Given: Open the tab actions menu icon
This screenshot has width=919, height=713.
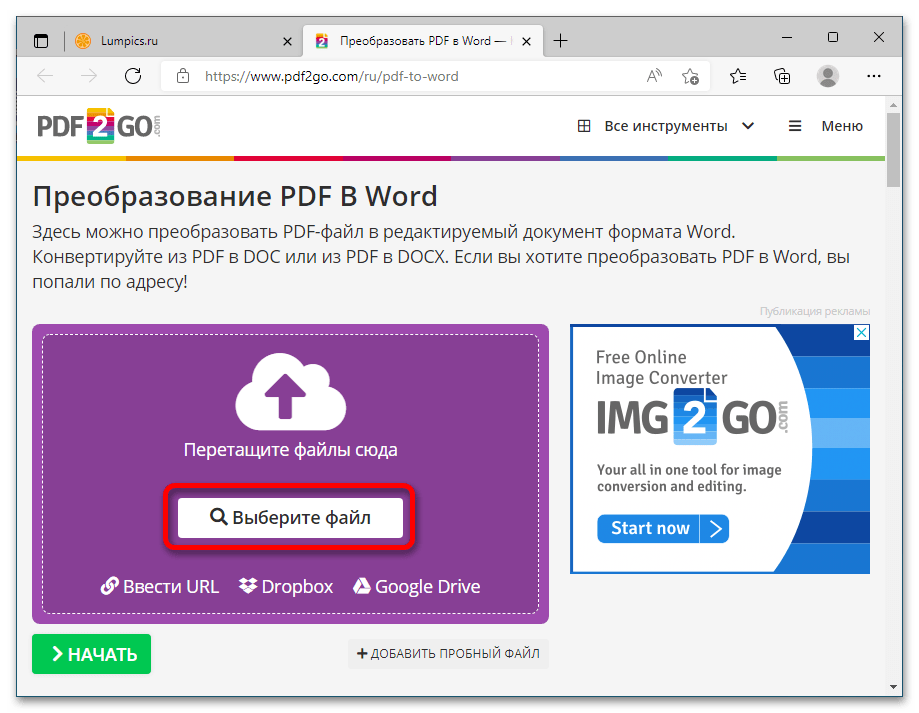Looking at the screenshot, I should point(41,41).
